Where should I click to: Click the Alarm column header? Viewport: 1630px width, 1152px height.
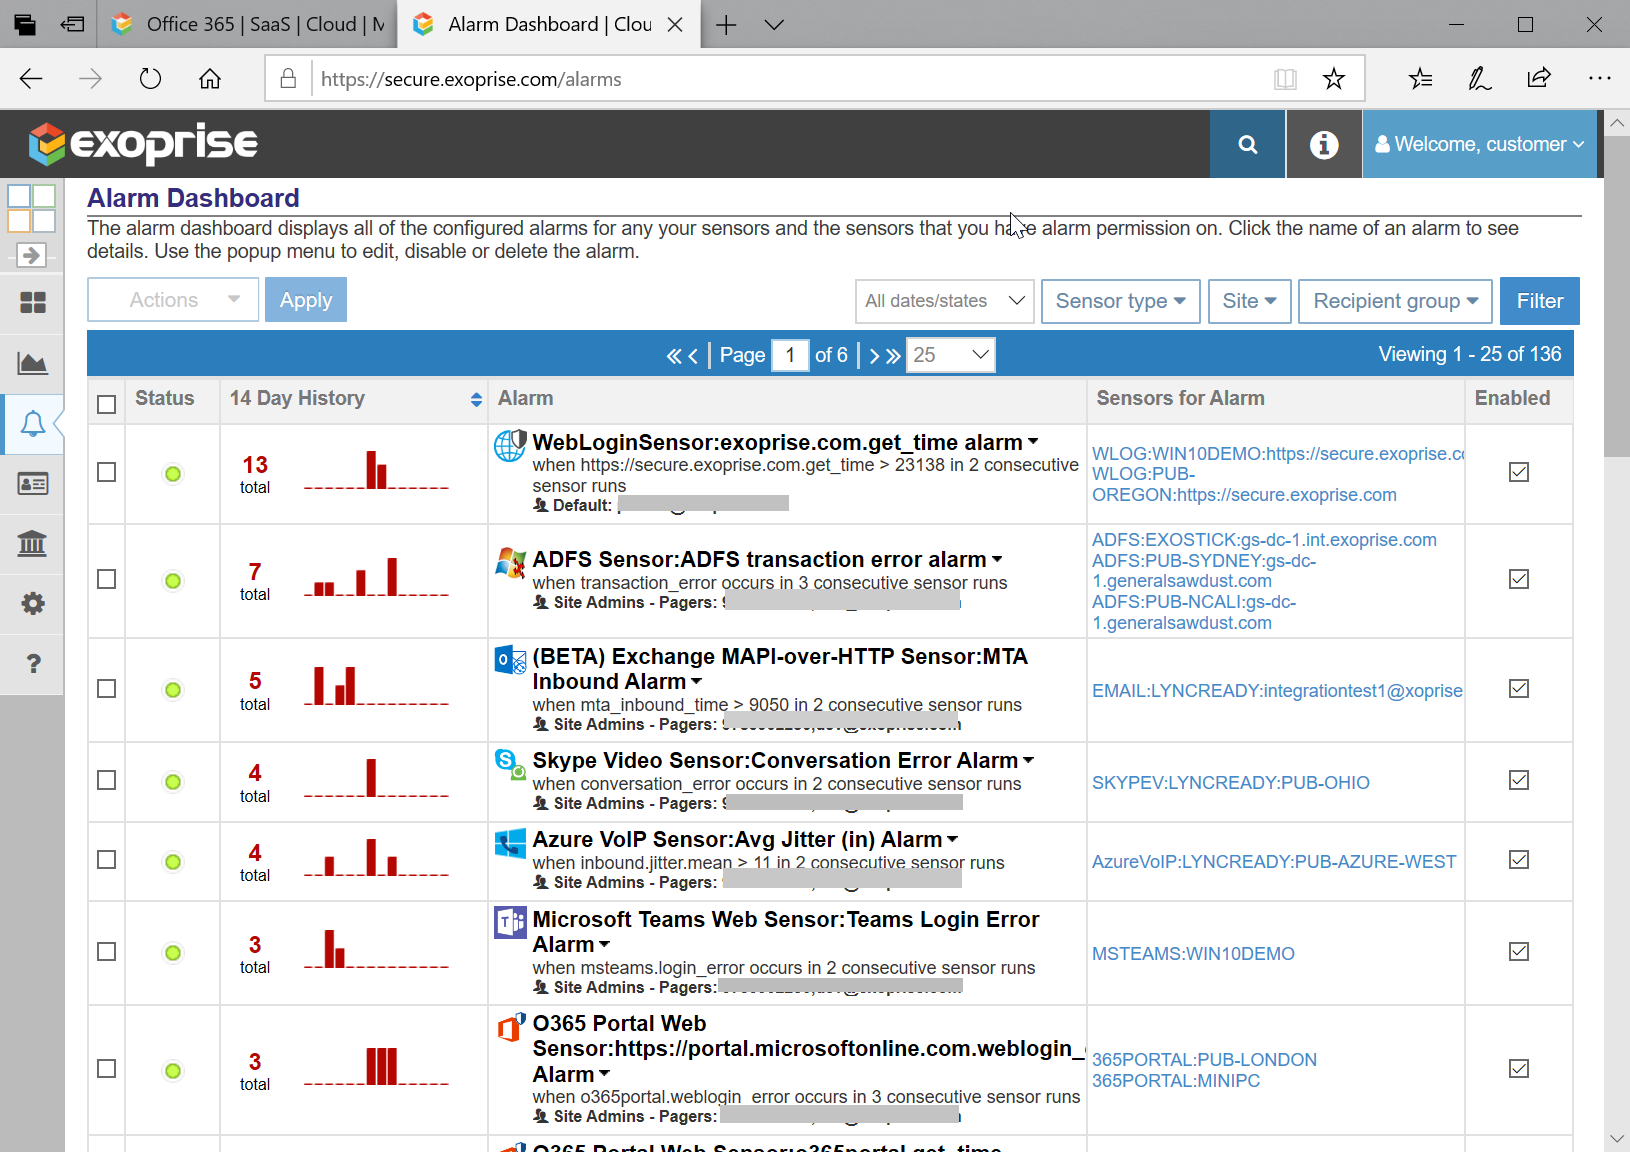point(526,398)
